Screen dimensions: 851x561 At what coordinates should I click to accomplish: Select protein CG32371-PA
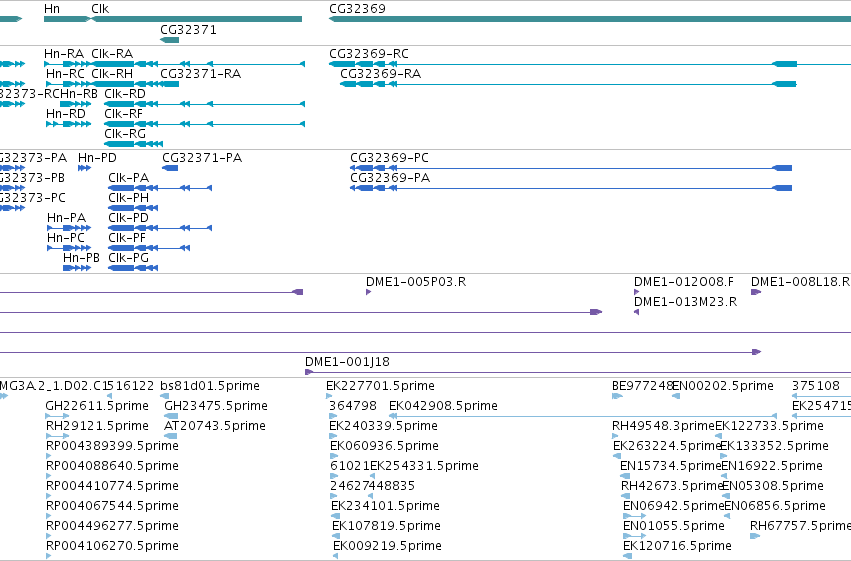click(x=202, y=158)
